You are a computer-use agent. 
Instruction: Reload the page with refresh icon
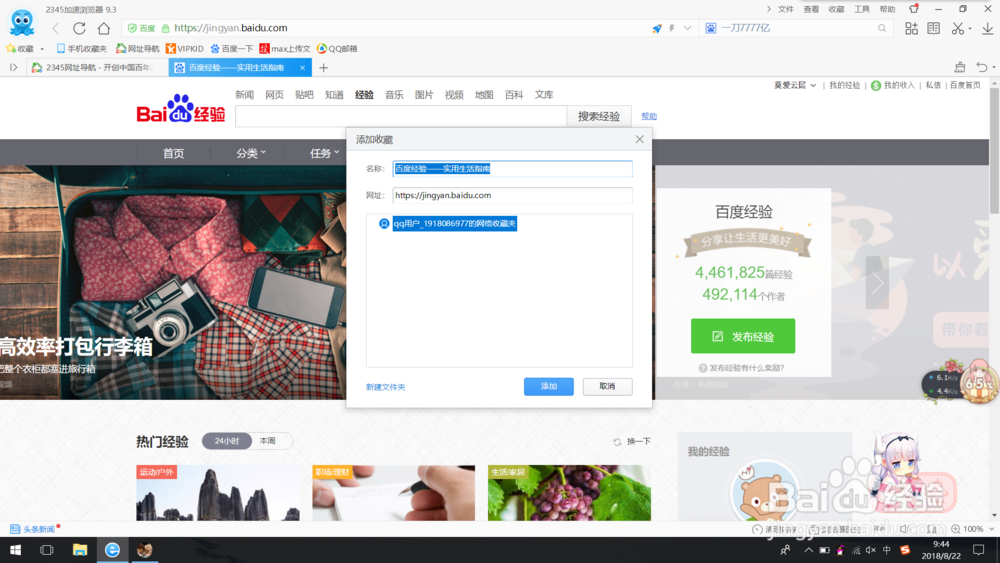click(79, 28)
